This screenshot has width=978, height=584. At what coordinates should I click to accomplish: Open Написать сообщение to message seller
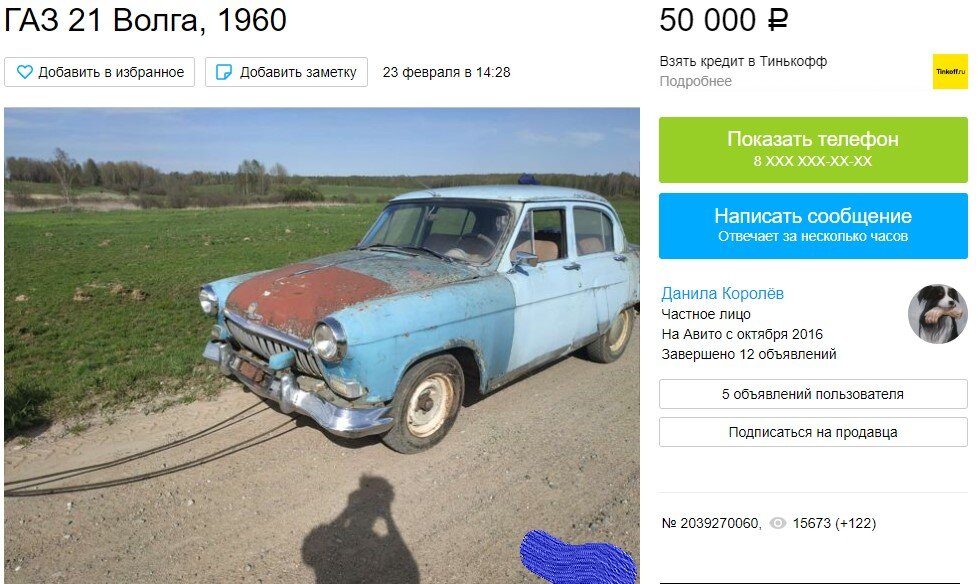tap(813, 225)
